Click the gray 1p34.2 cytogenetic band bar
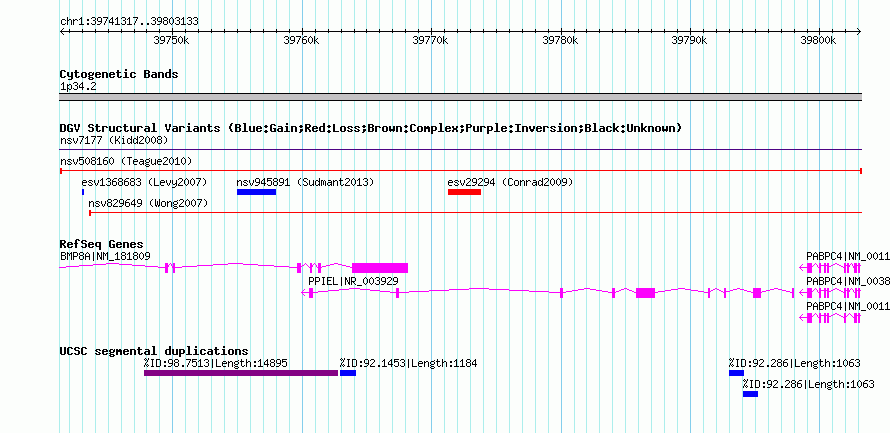Screen dimensions: 890x433 tap(460, 97)
